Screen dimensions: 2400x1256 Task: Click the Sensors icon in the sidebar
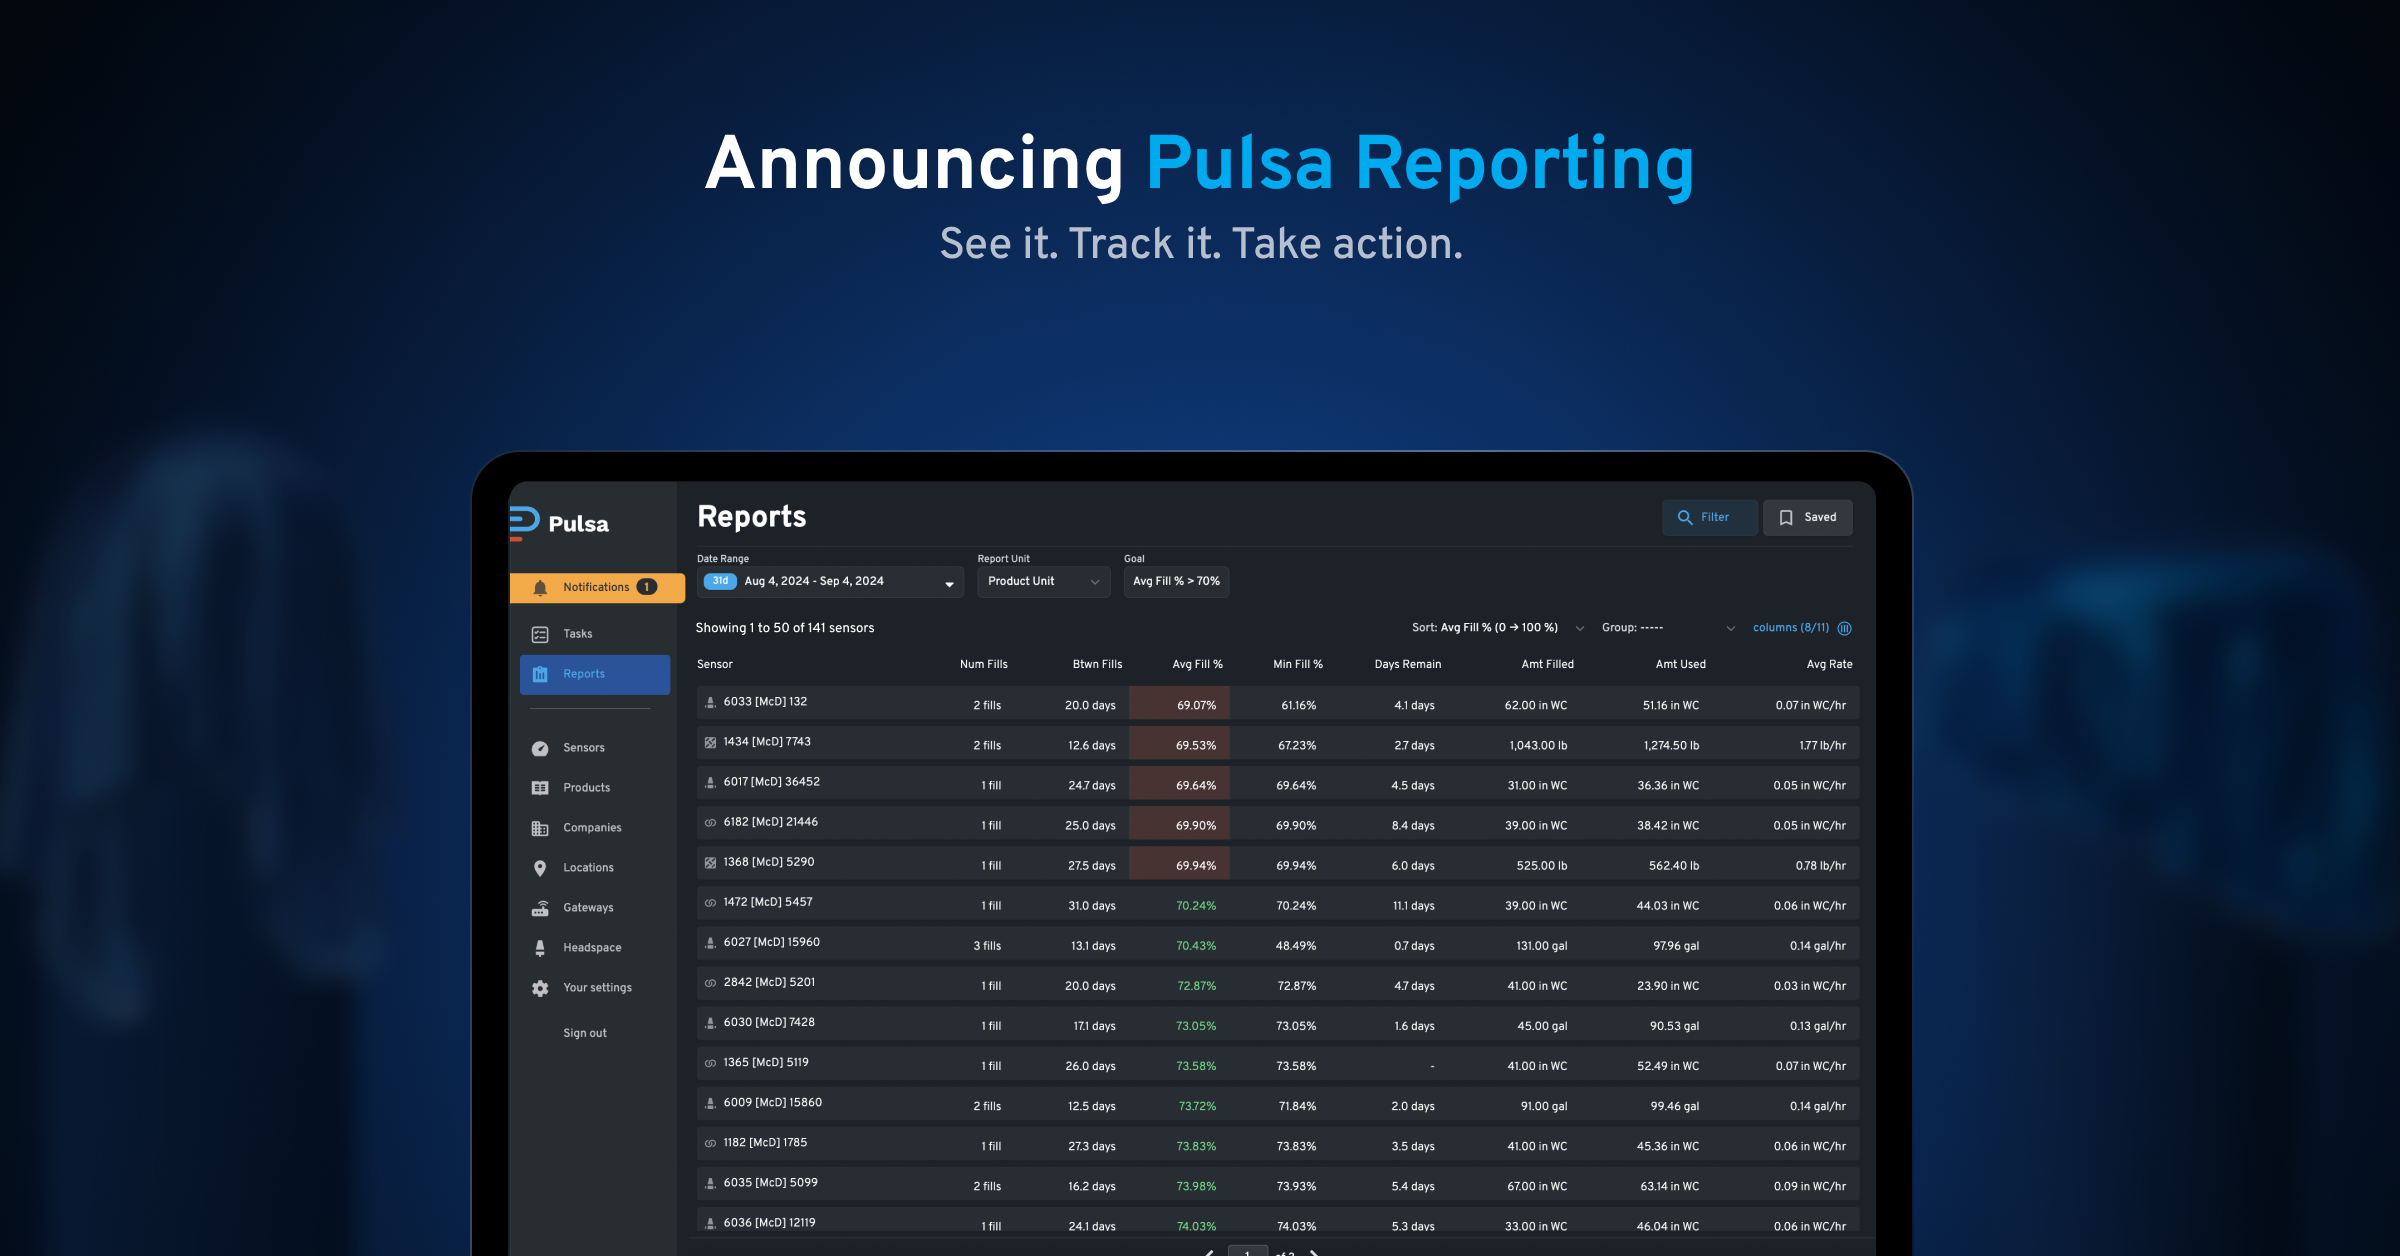(x=540, y=747)
